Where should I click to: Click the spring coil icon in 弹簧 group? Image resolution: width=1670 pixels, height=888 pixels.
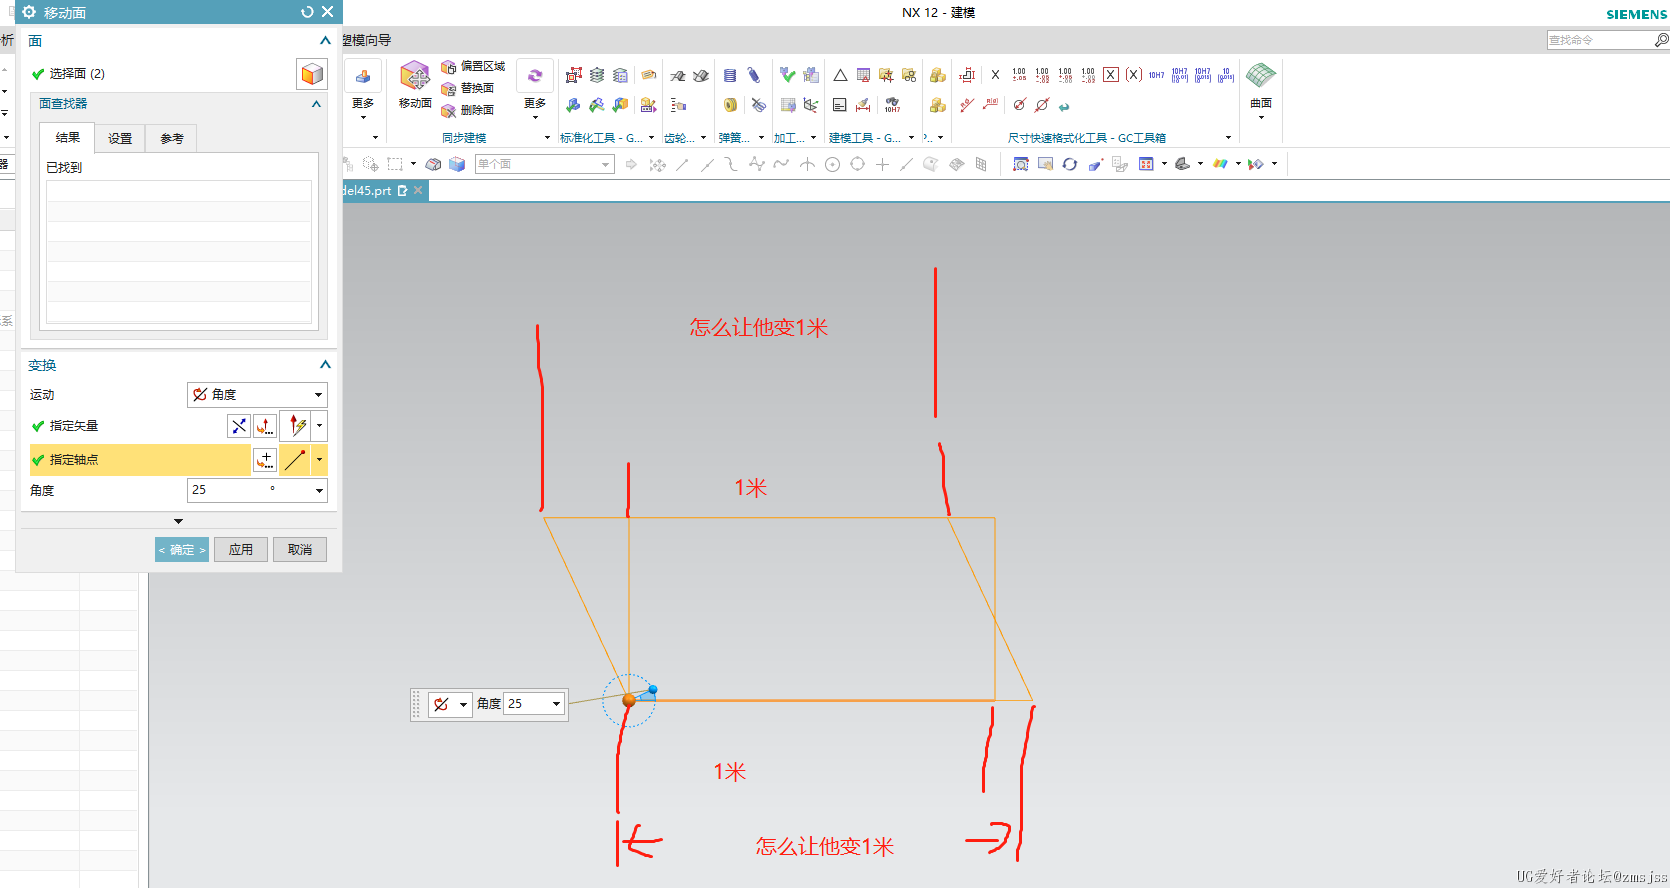click(x=730, y=76)
